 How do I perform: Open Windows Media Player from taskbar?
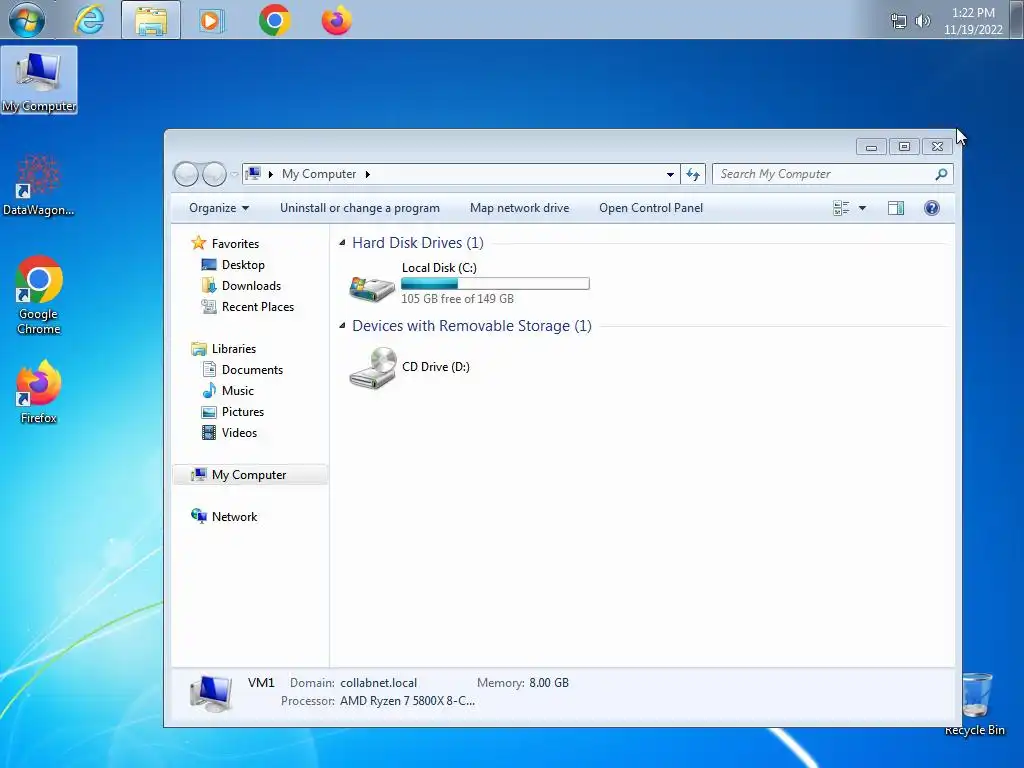pyautogui.click(x=212, y=20)
